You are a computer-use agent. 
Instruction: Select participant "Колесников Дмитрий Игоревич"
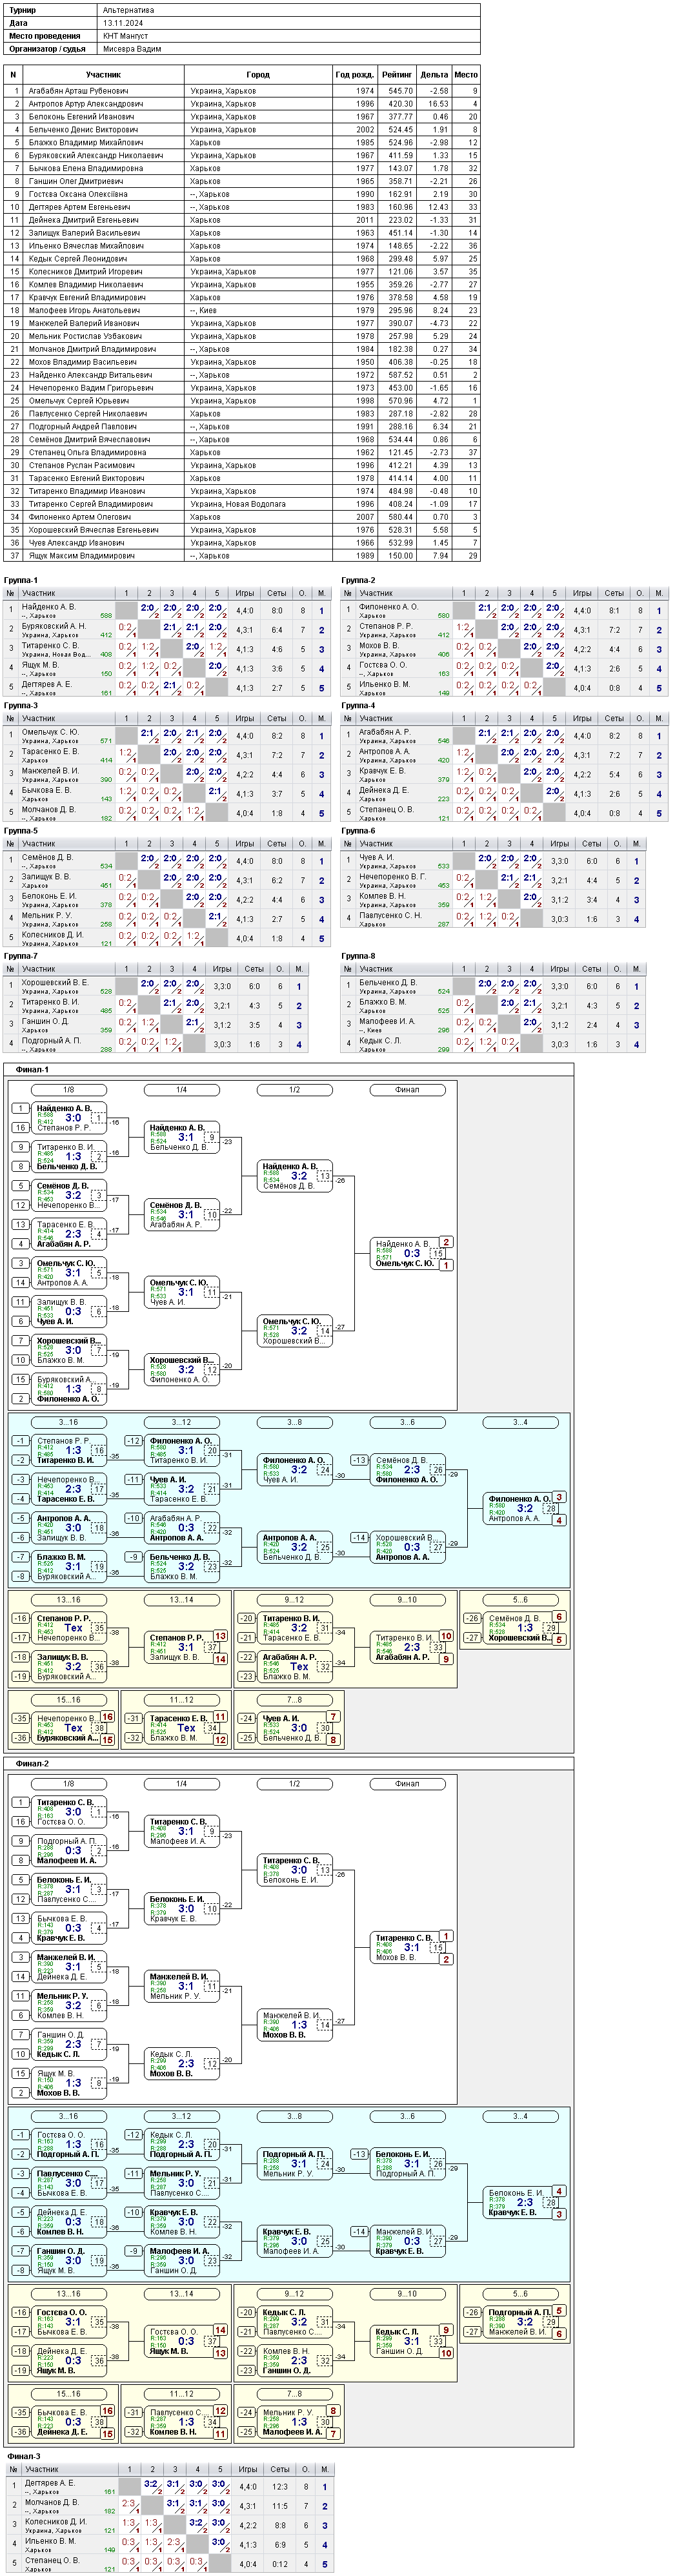pos(85,272)
